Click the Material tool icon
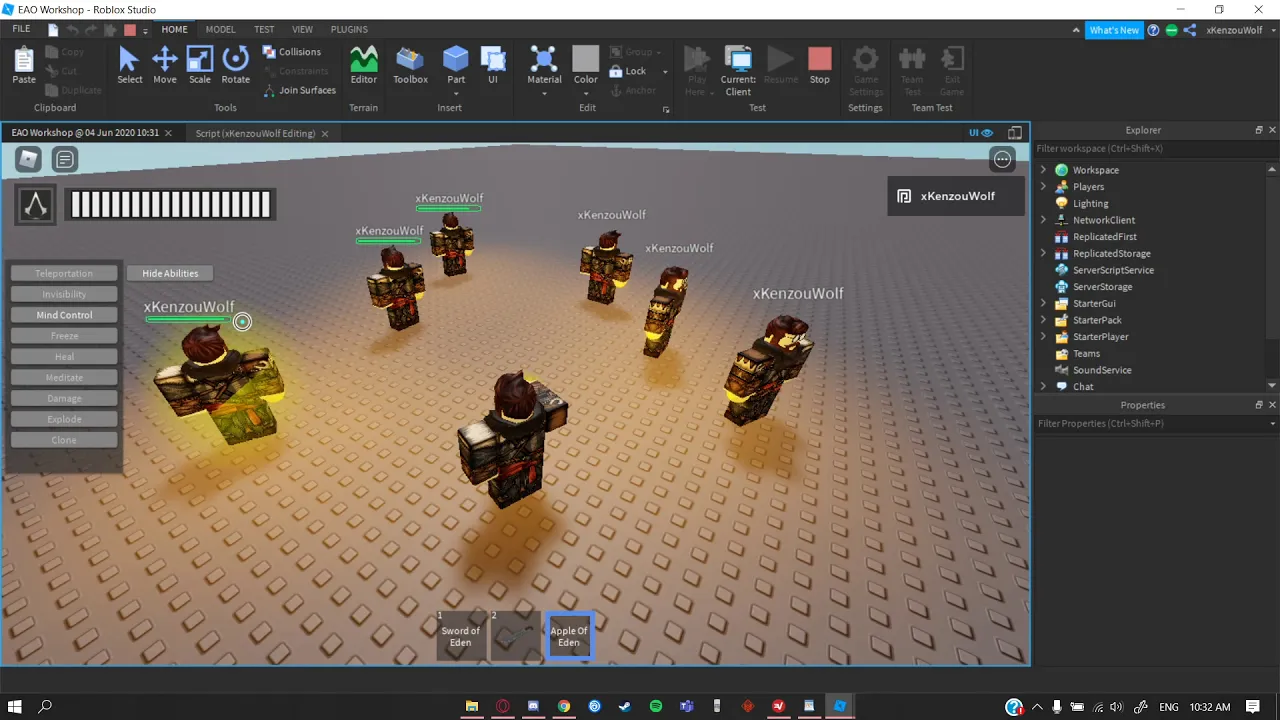 pyautogui.click(x=544, y=60)
